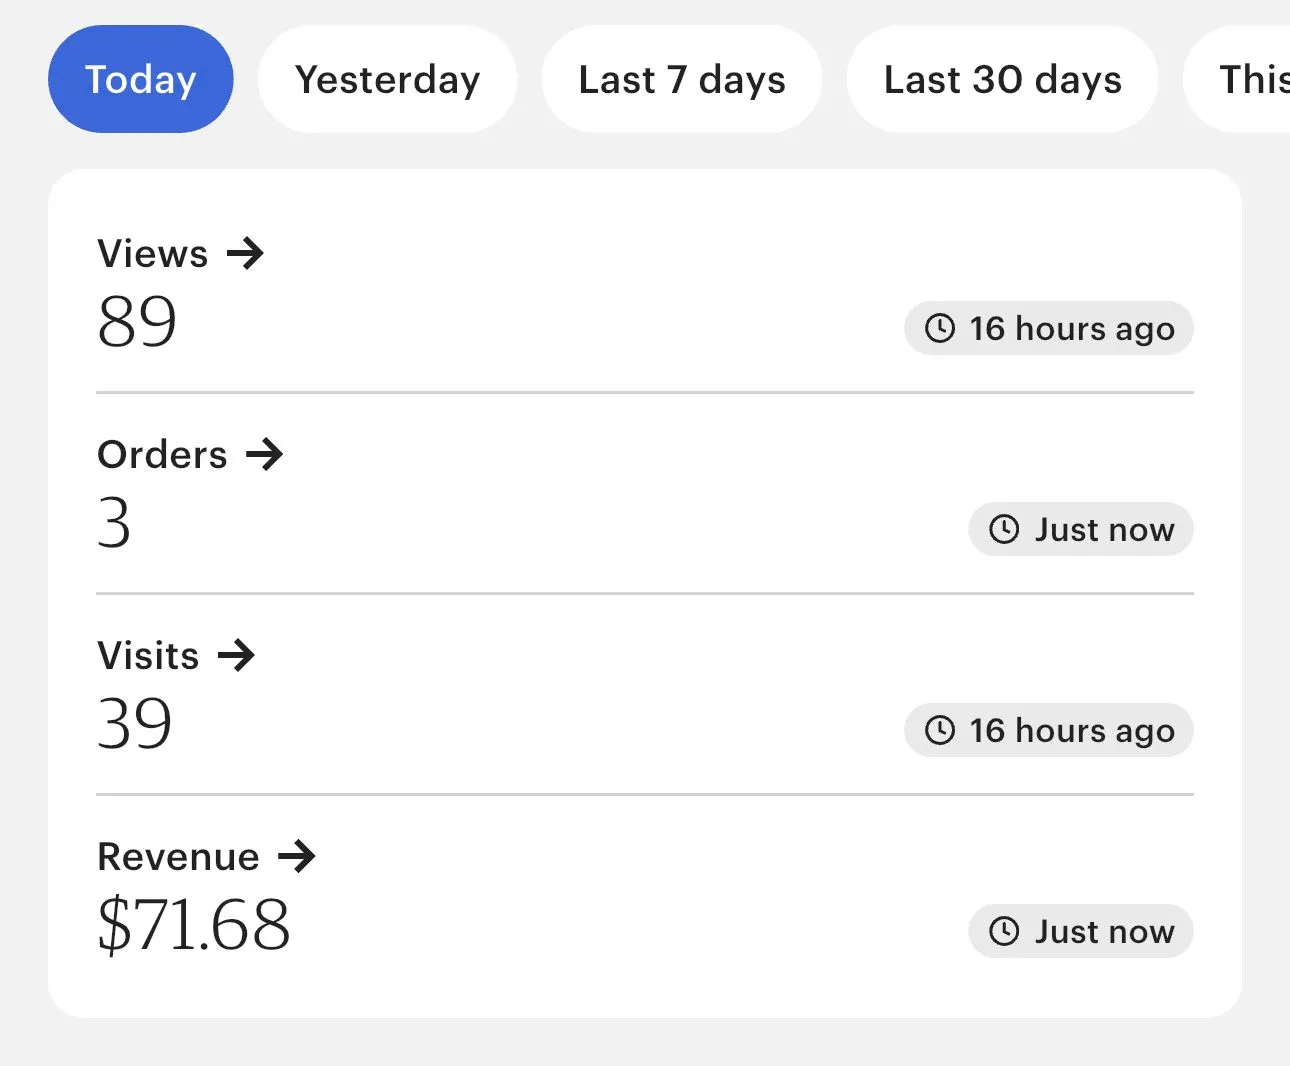Select the Today time range tab
The width and height of the screenshot is (1290, 1066).
coord(141,79)
